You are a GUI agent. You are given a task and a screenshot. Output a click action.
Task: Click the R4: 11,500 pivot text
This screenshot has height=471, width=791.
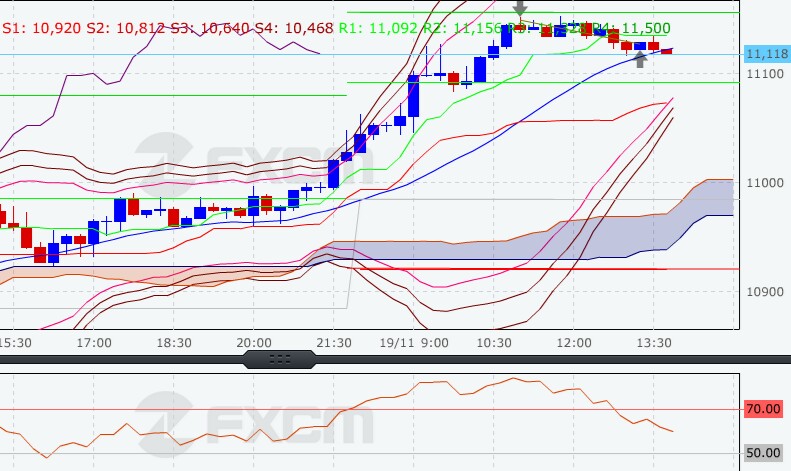(631, 28)
